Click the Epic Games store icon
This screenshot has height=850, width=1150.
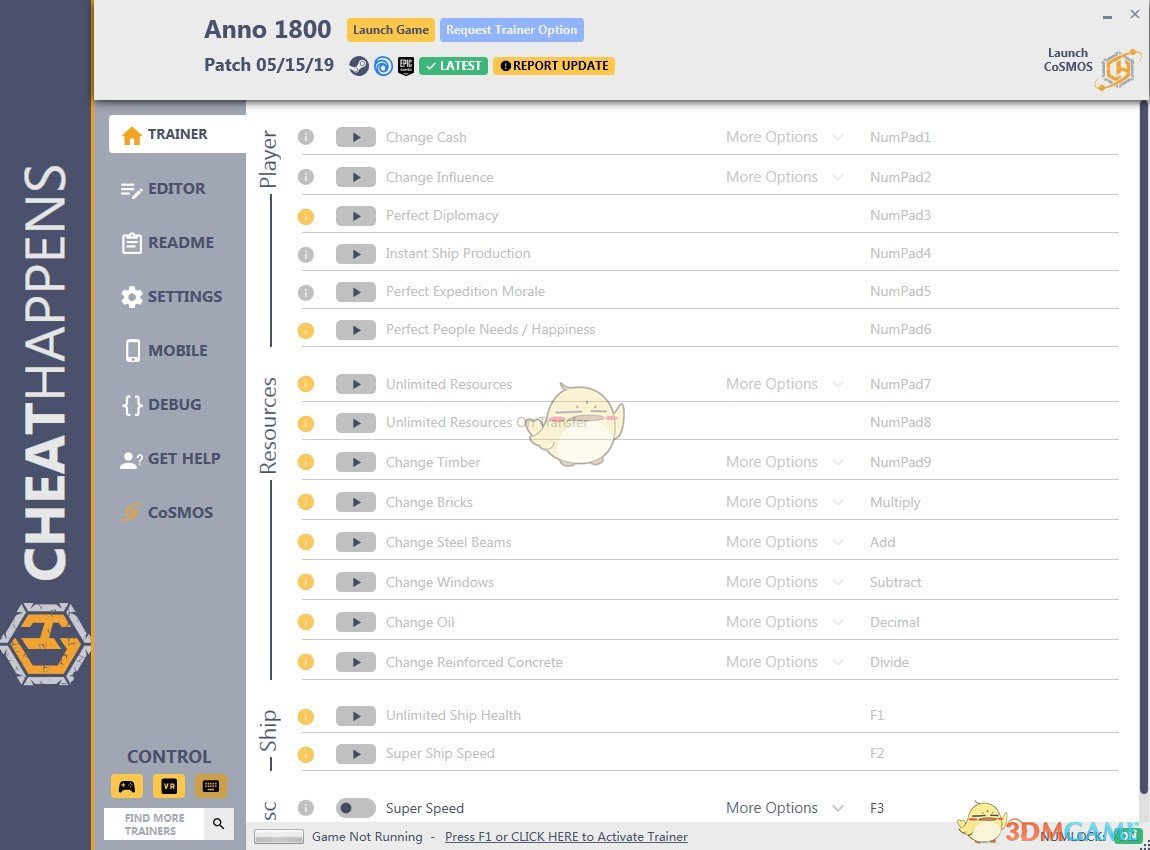[406, 66]
